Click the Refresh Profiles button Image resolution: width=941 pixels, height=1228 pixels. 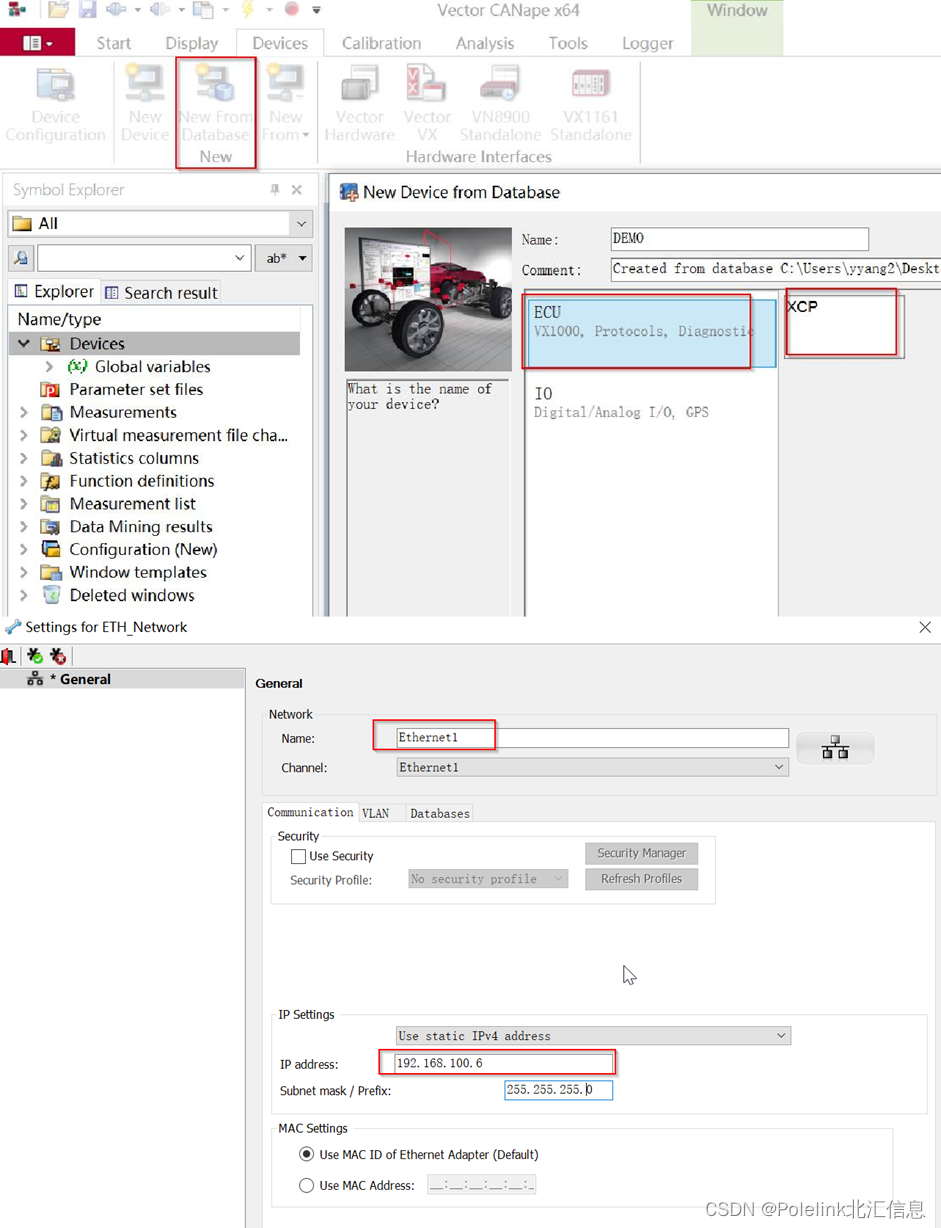point(641,879)
